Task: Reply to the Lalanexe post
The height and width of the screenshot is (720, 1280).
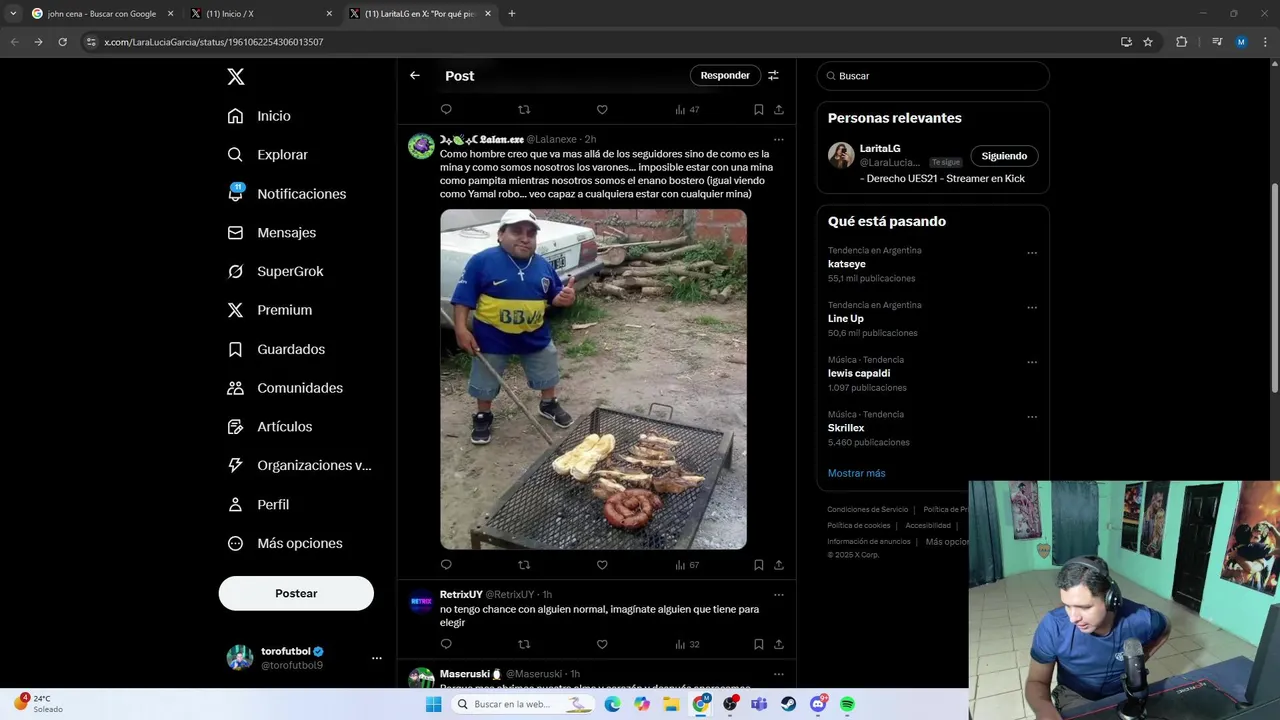Action: [x=446, y=565]
